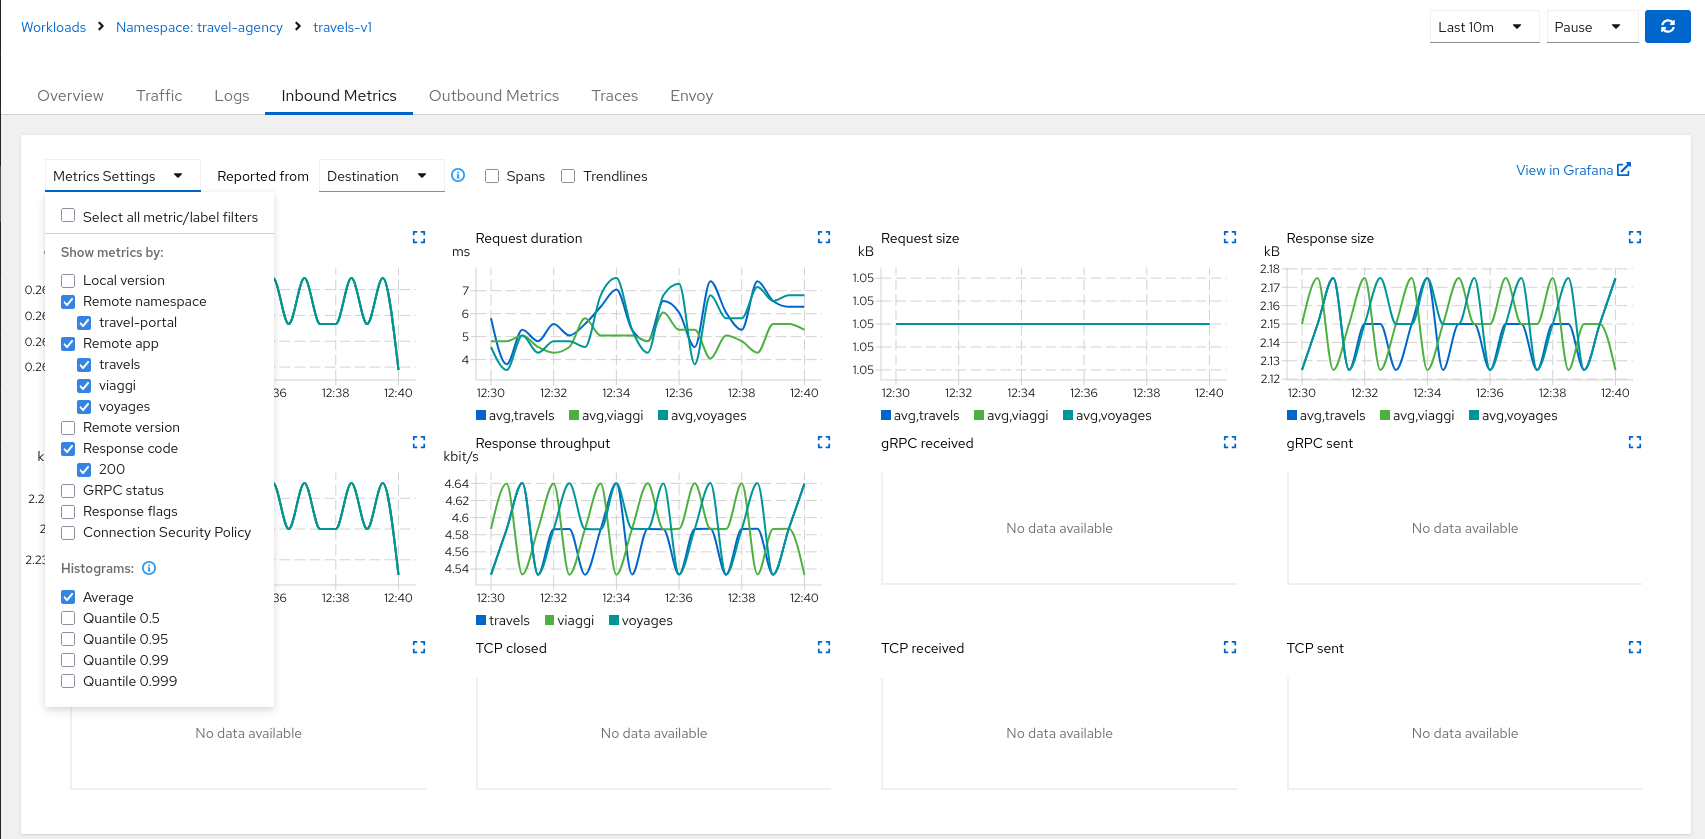This screenshot has width=1705, height=839.
Task: Click the refresh button in top right
Action: tap(1667, 27)
